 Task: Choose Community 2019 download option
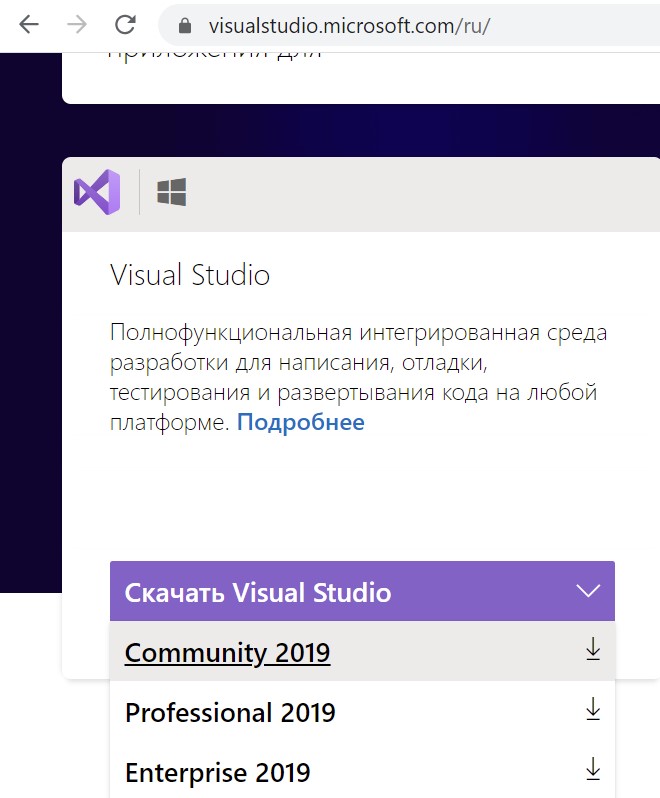coord(362,651)
